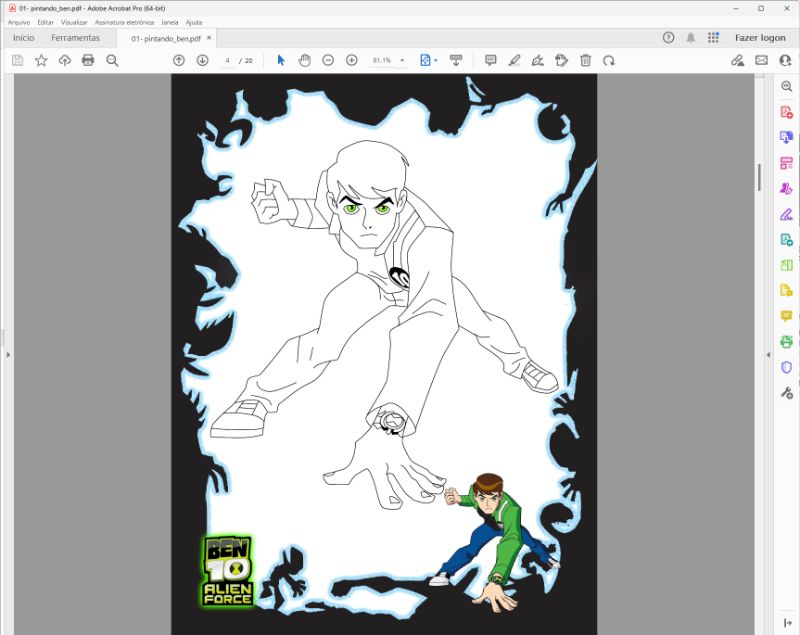Star the file with the Bookmark icon
Screen dimensions: 800x635
click(x=41, y=60)
